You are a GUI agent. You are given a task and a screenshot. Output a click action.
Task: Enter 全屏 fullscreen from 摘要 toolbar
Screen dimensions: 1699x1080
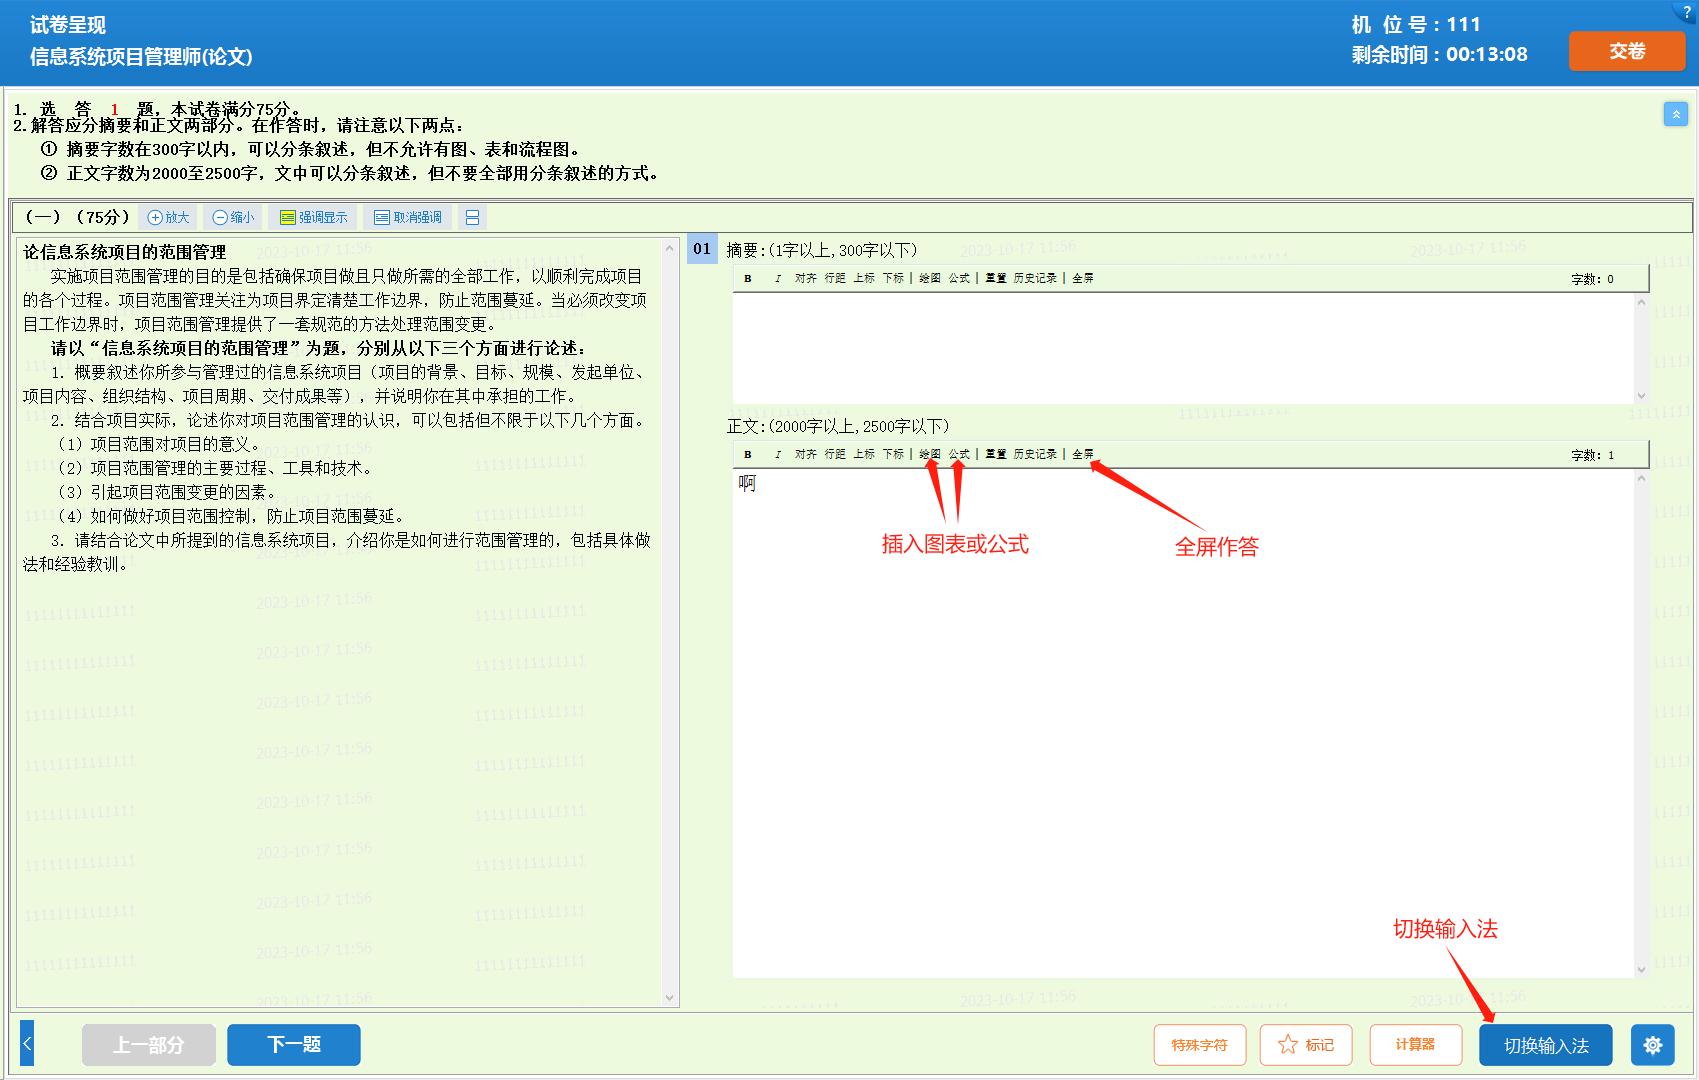[1083, 278]
